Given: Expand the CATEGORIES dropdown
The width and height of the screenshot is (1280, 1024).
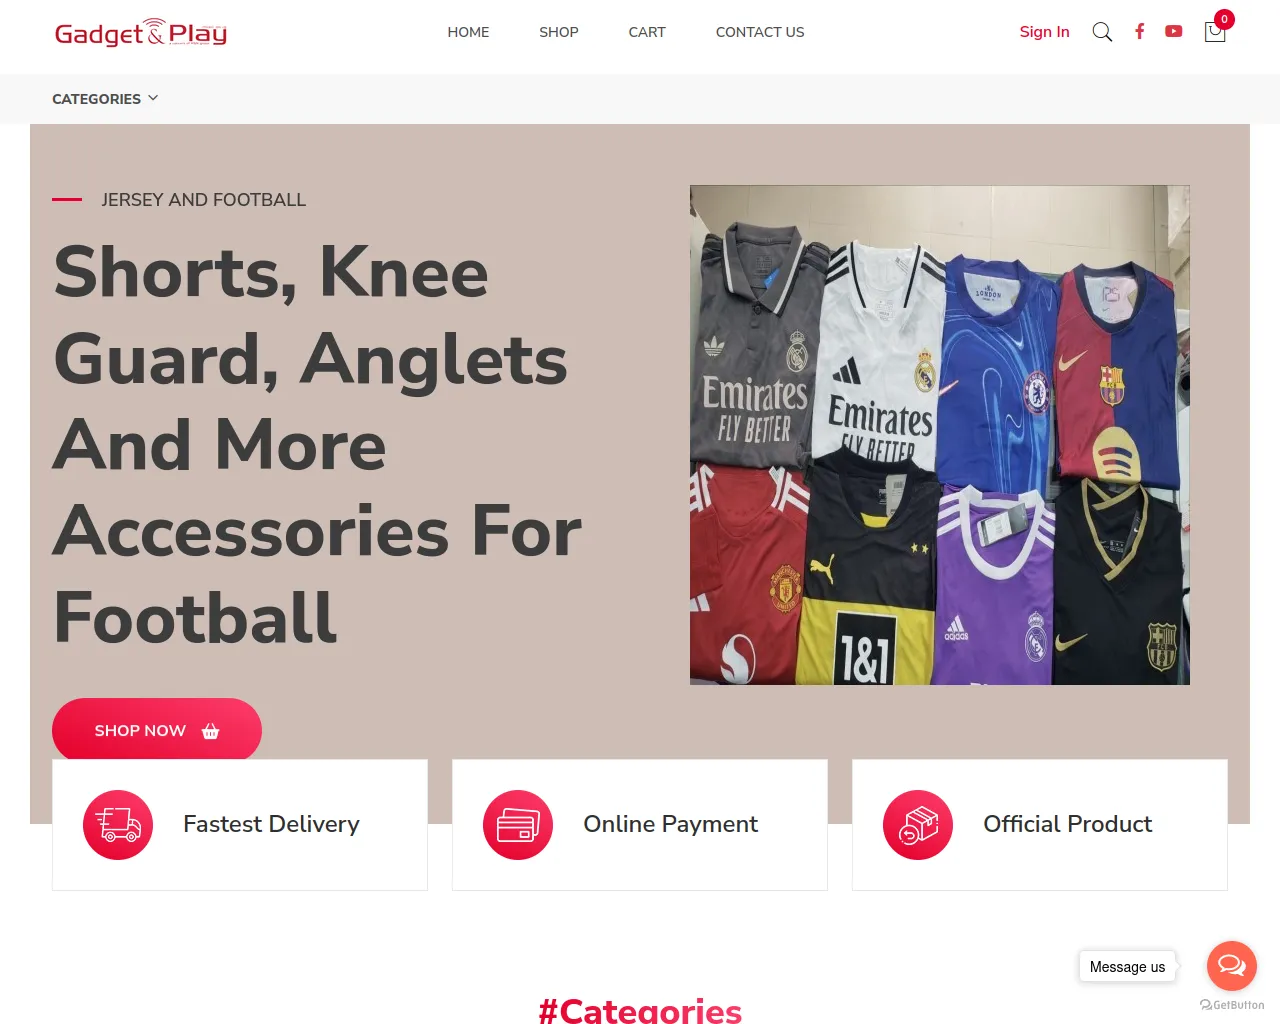Looking at the screenshot, I should (105, 99).
